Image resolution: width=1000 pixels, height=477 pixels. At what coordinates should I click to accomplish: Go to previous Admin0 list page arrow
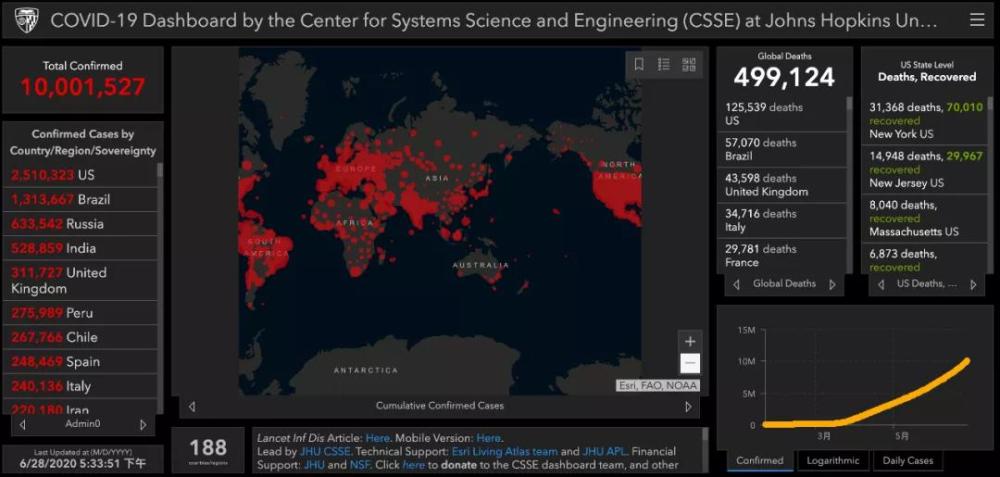[23, 424]
